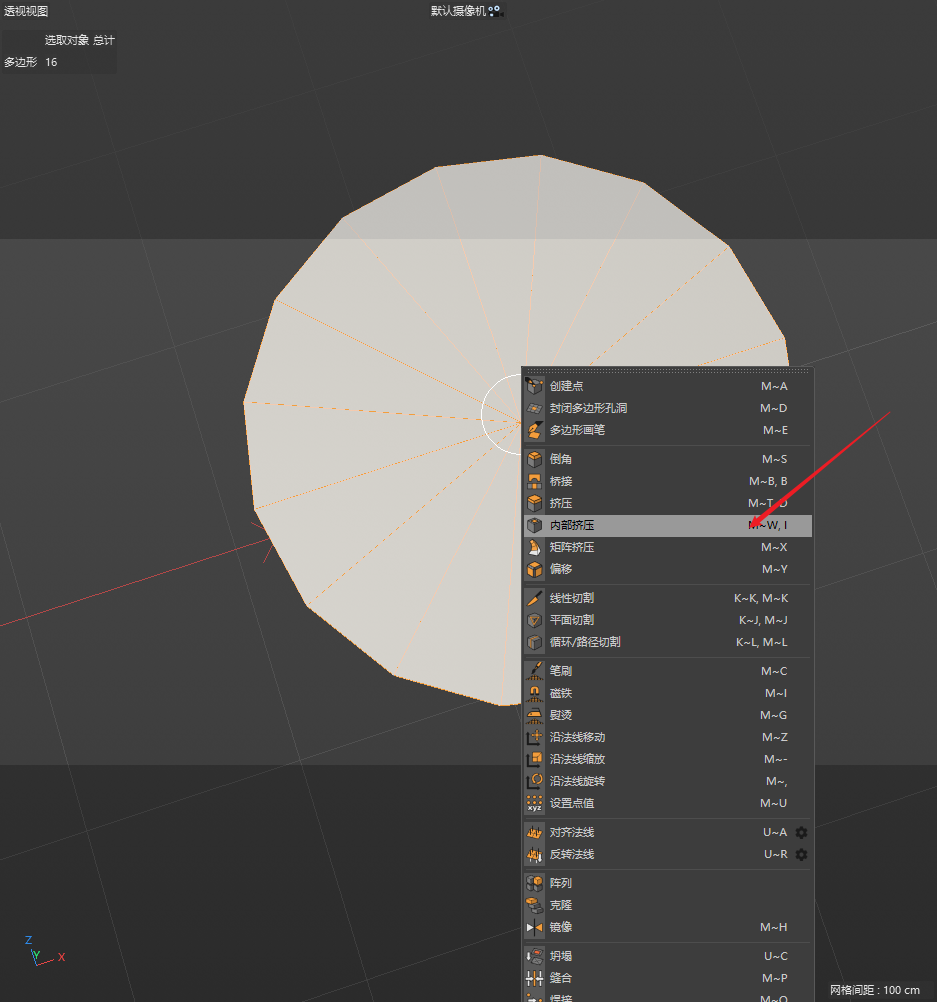Click the 透视视图 viewport title

click(x=26, y=11)
